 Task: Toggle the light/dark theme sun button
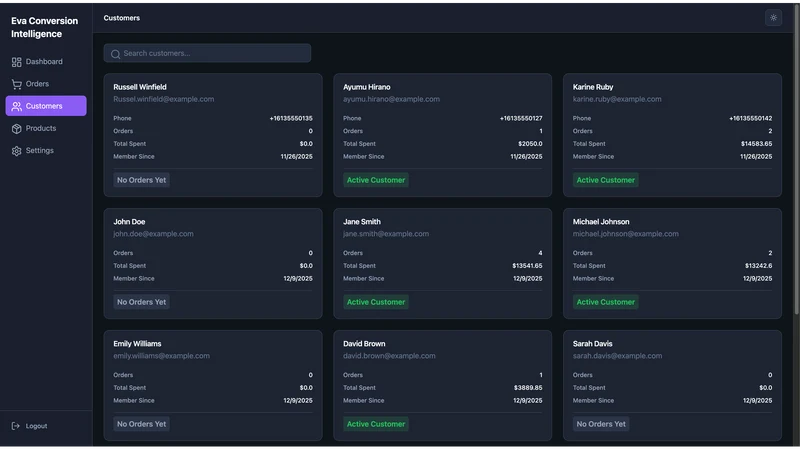pos(773,18)
